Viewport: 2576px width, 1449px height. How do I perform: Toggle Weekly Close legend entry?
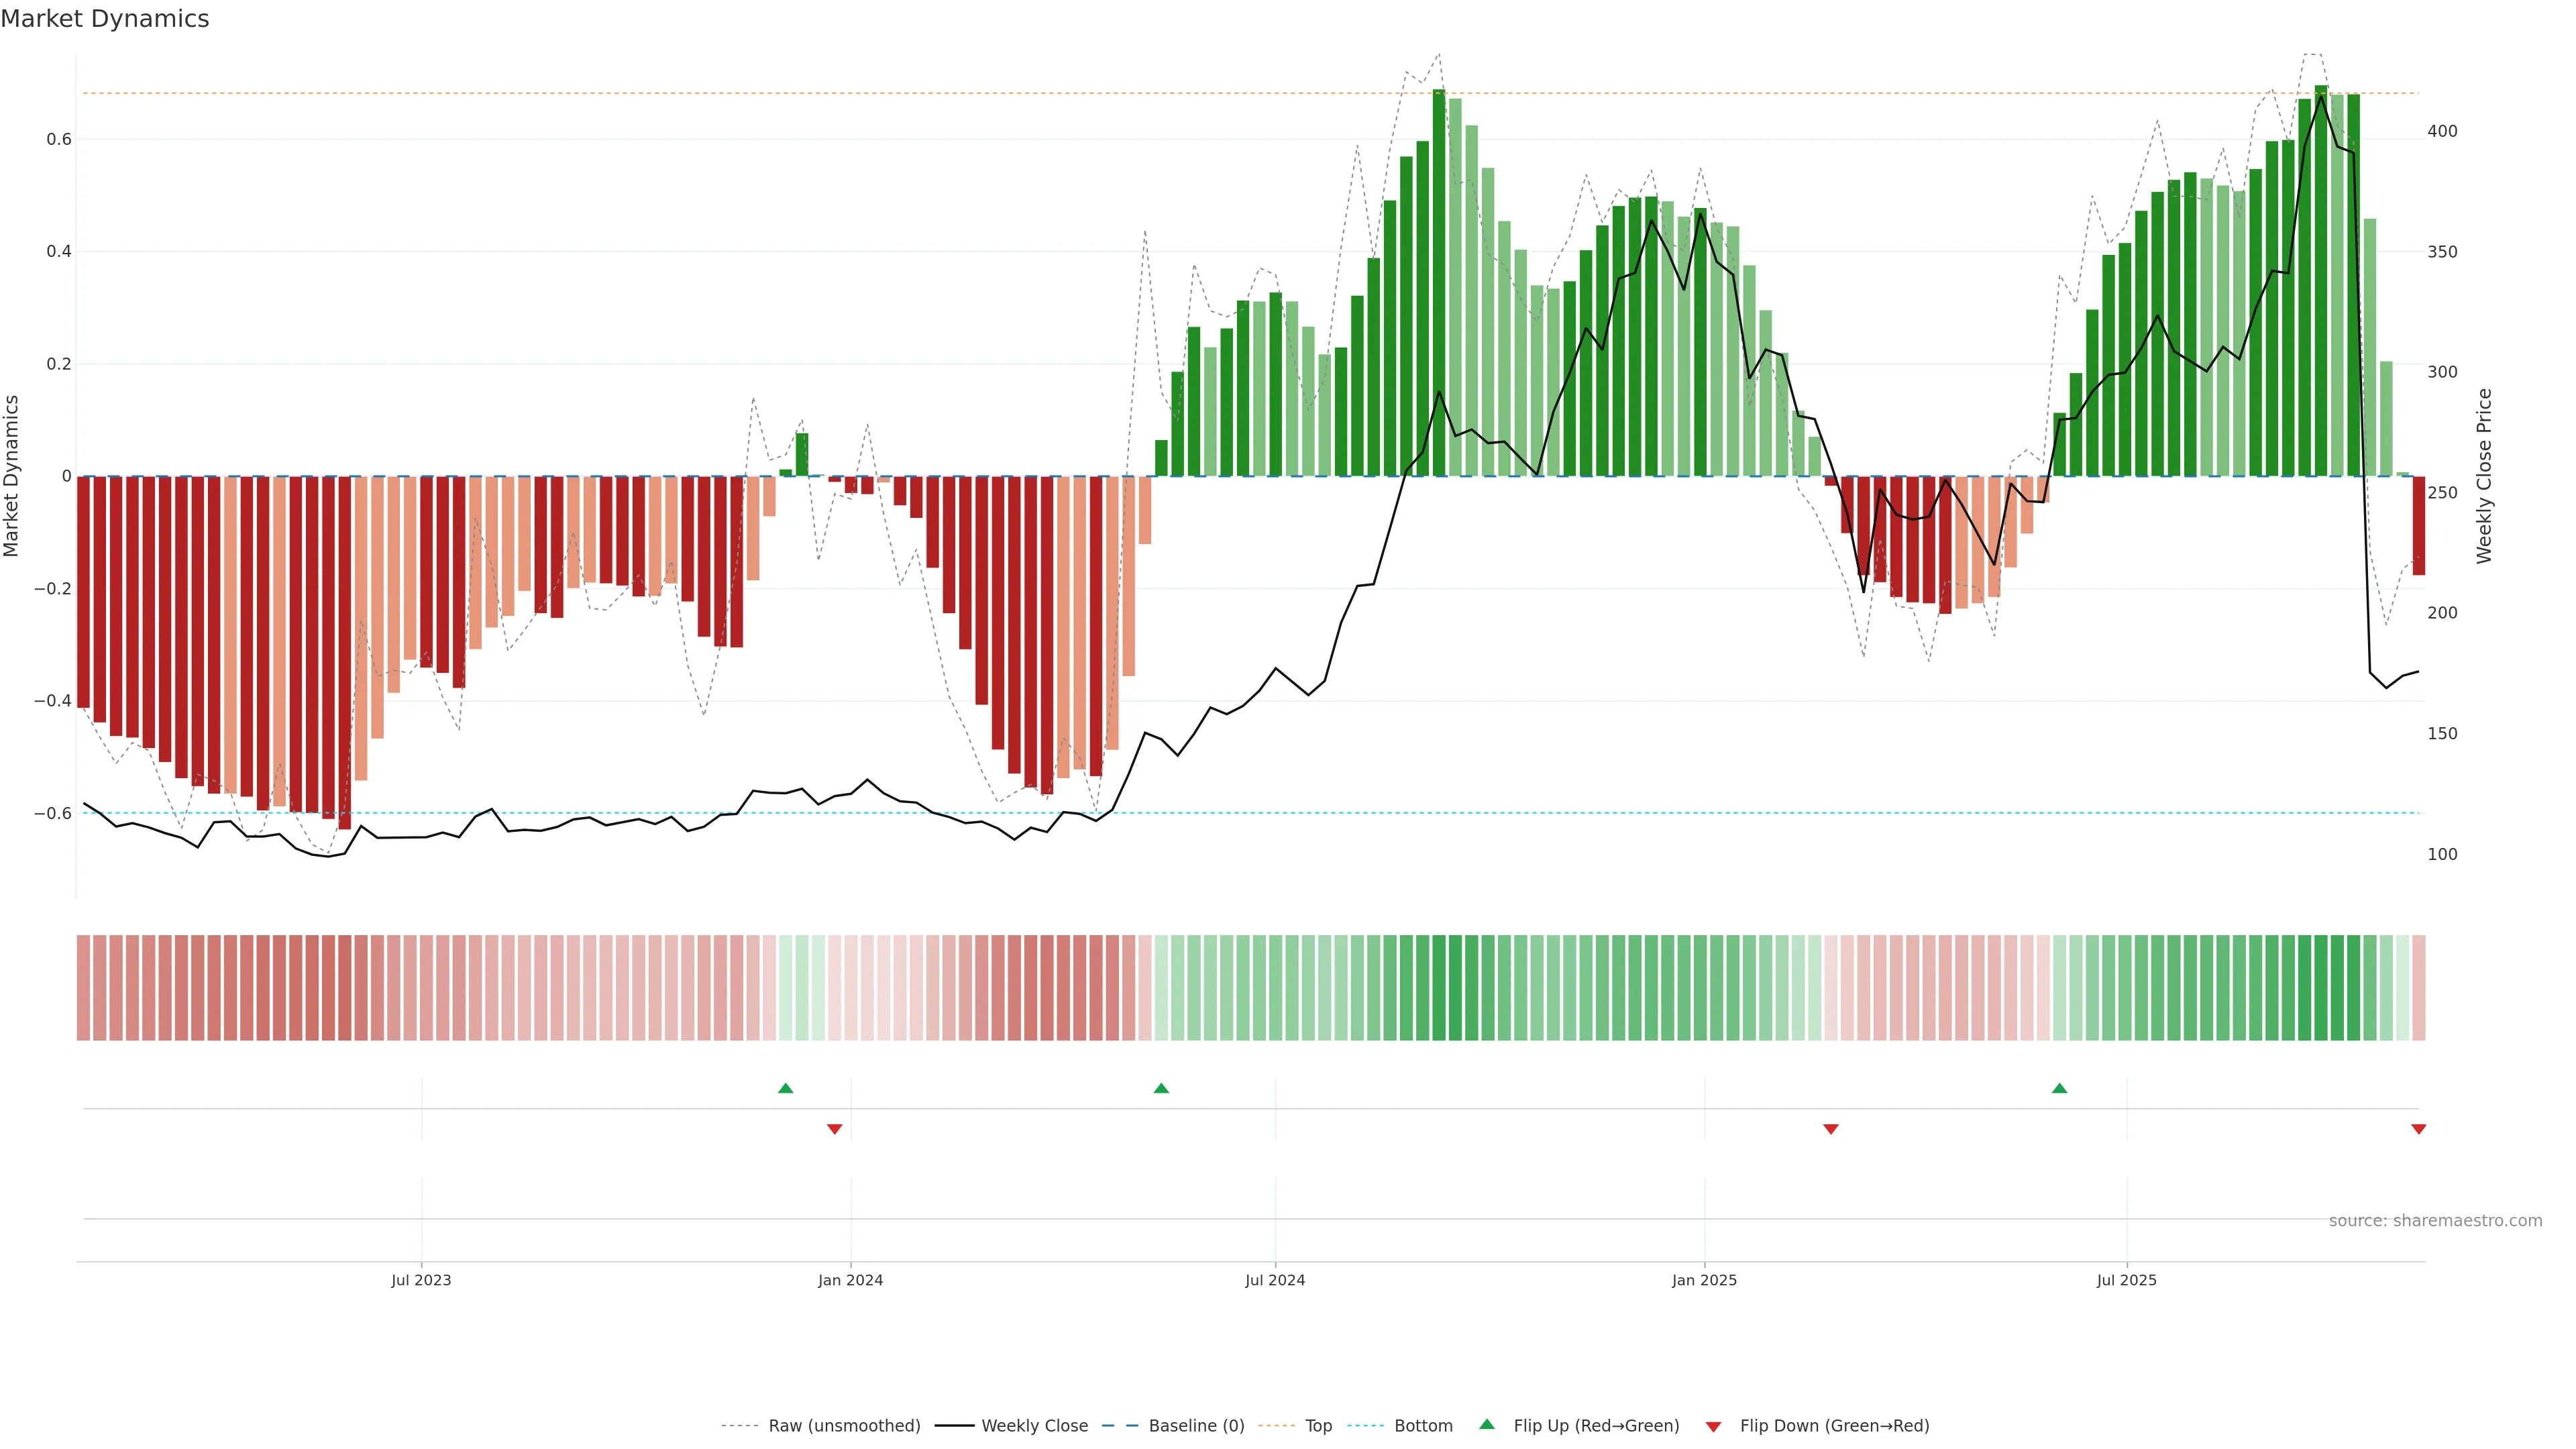pos(1034,1426)
